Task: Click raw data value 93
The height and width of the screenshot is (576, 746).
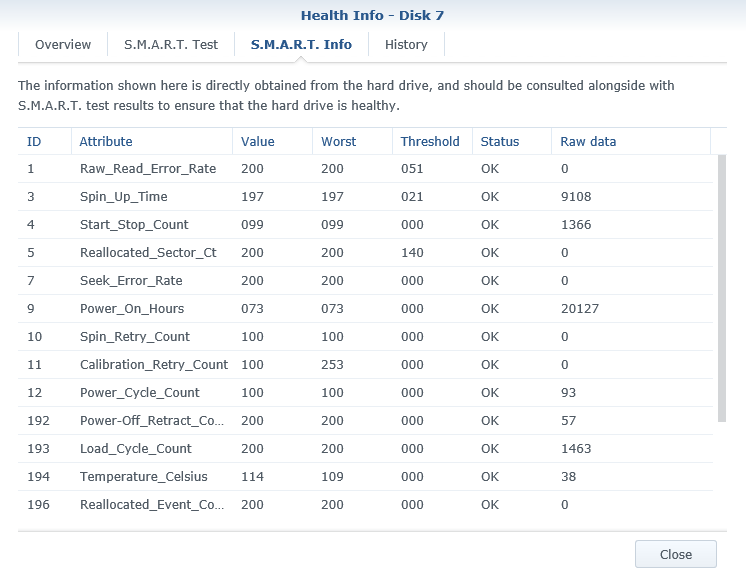Action: [569, 393]
